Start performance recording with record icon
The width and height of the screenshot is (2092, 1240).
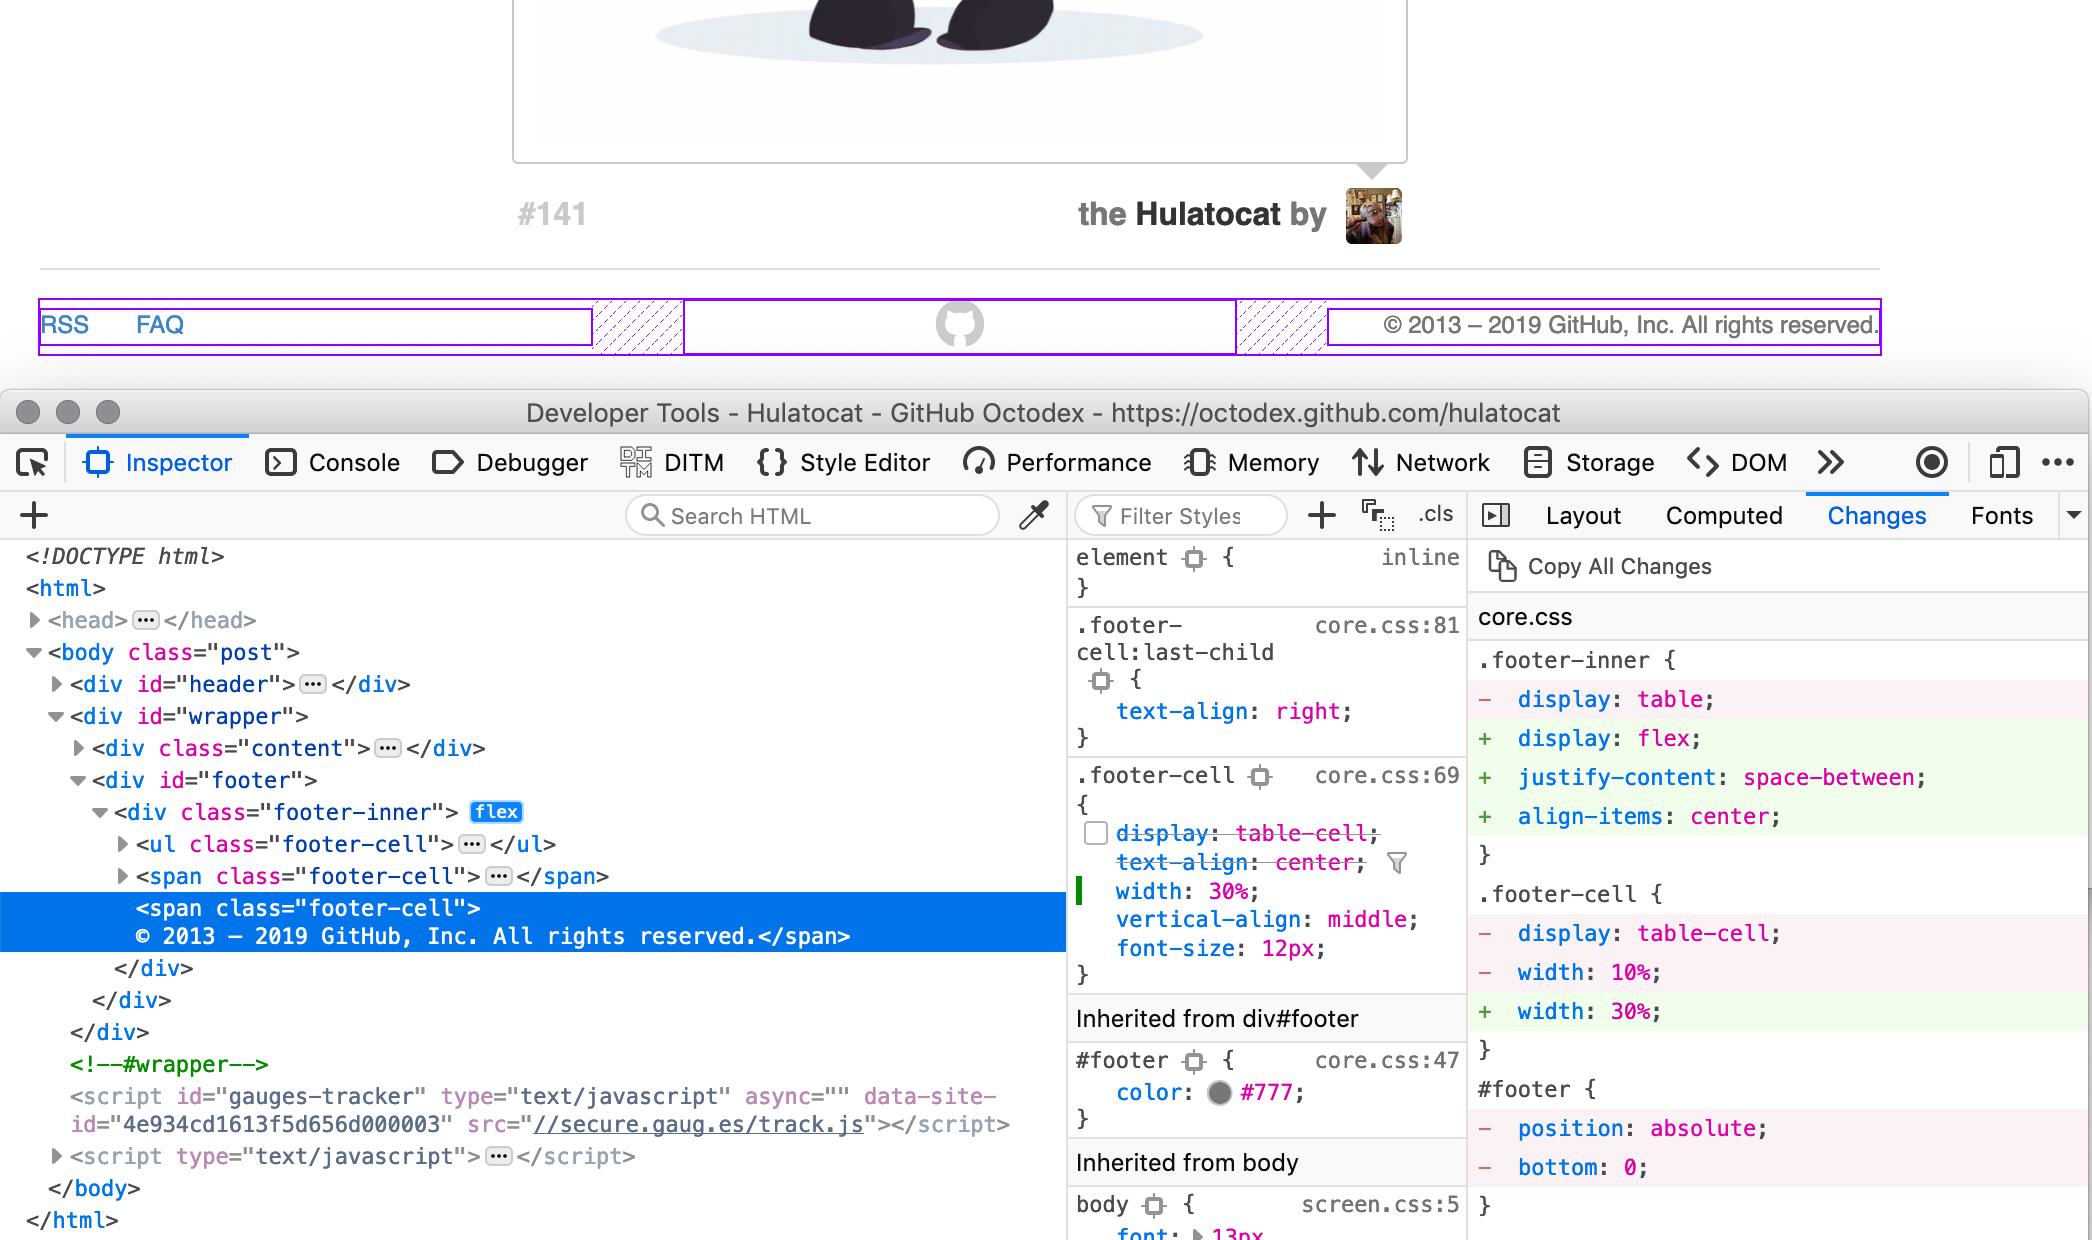1931,462
